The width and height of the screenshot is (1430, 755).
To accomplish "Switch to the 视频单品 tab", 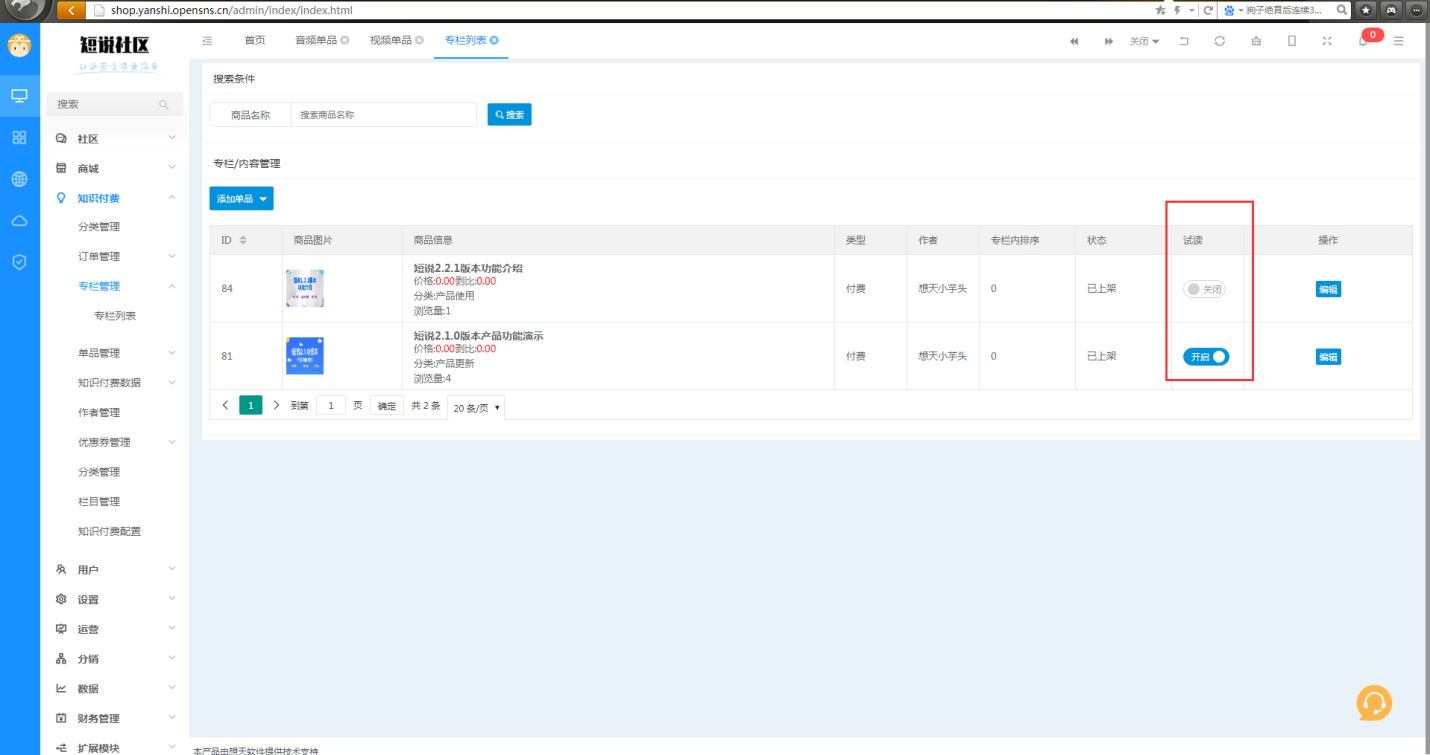I will [x=391, y=41].
